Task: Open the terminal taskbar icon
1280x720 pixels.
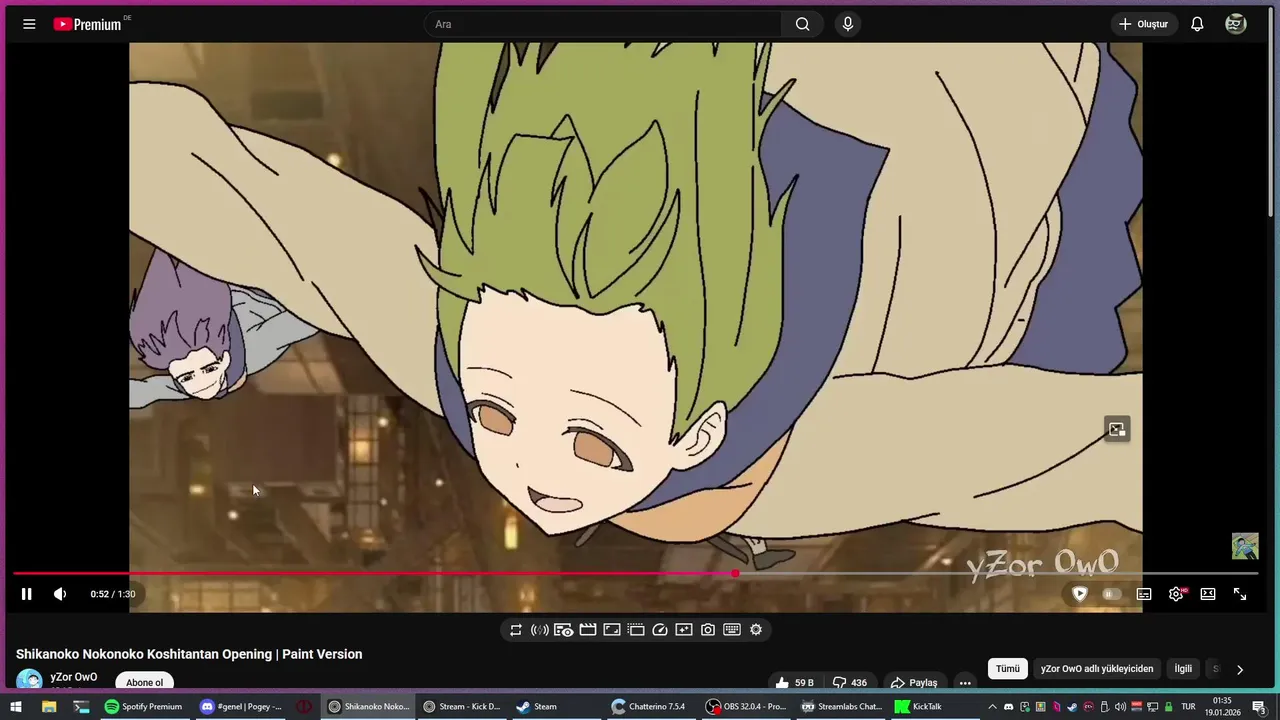Action: 81,707
